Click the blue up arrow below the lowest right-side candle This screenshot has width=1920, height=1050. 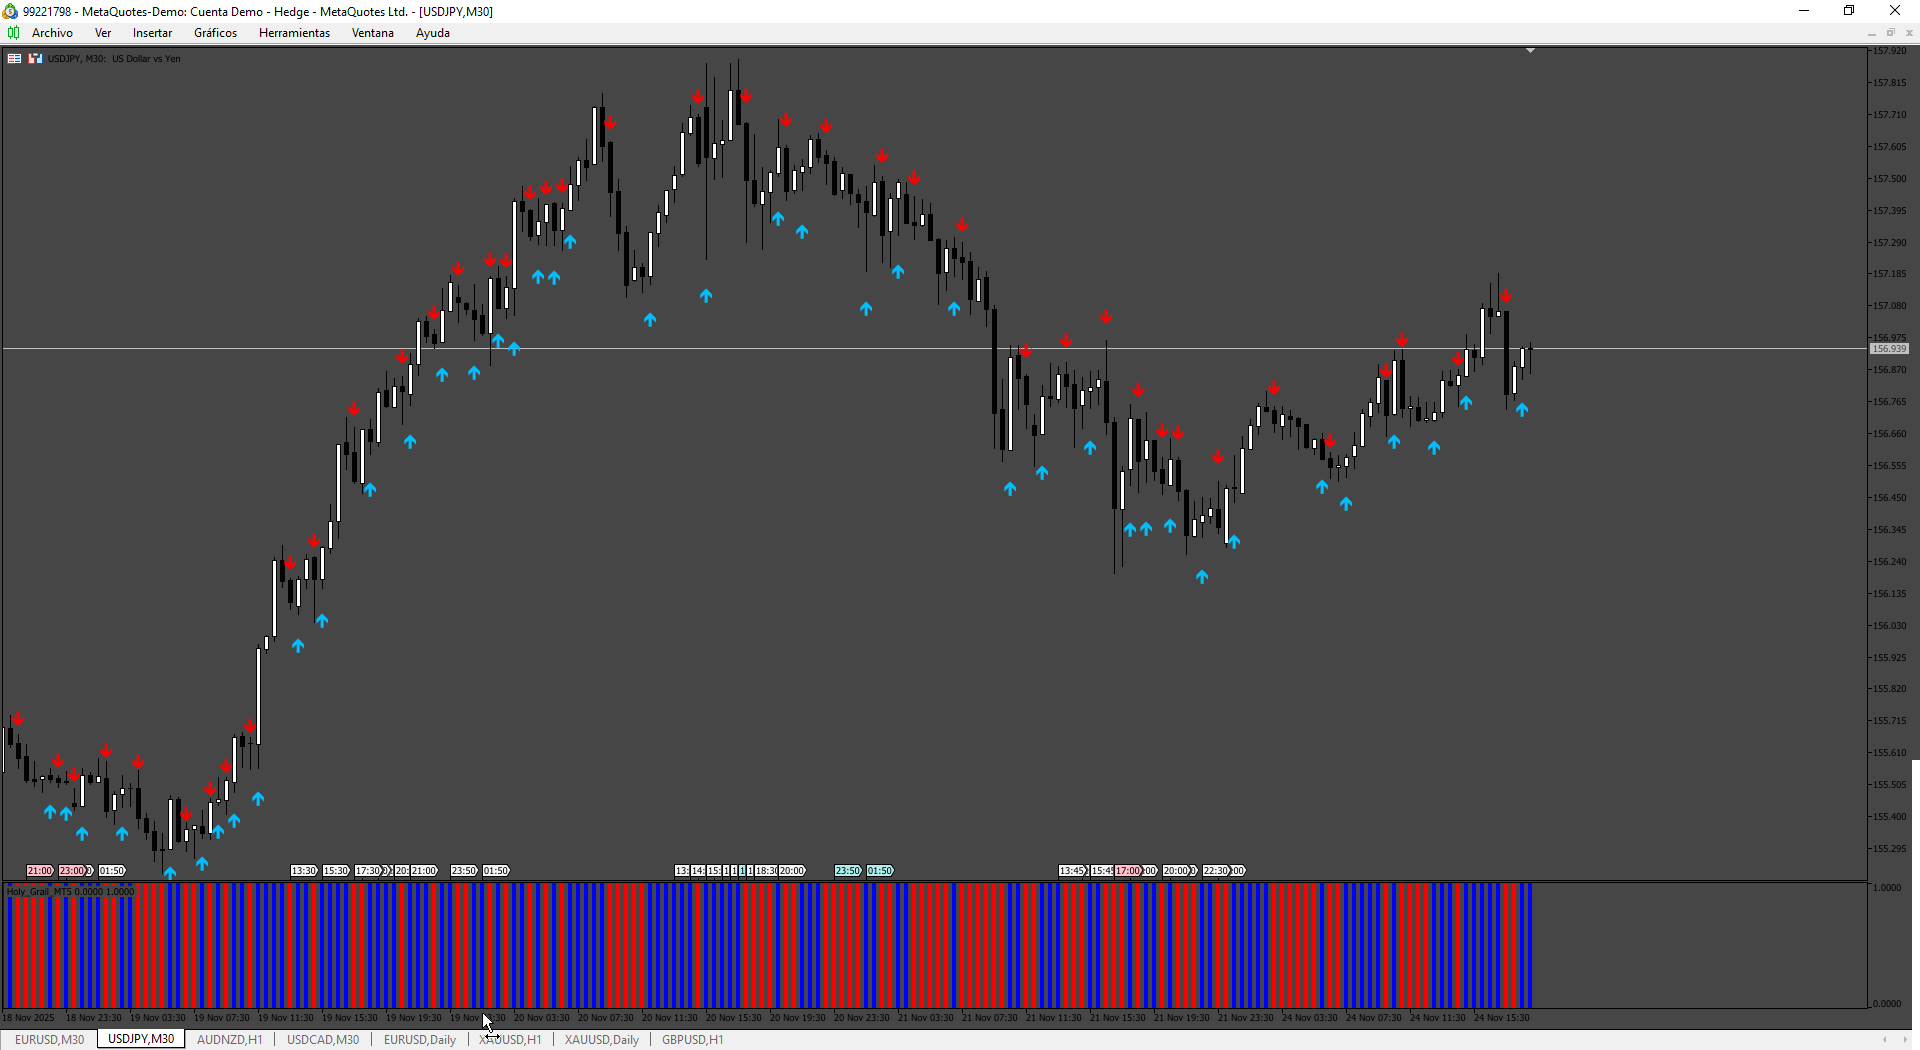coord(1202,577)
